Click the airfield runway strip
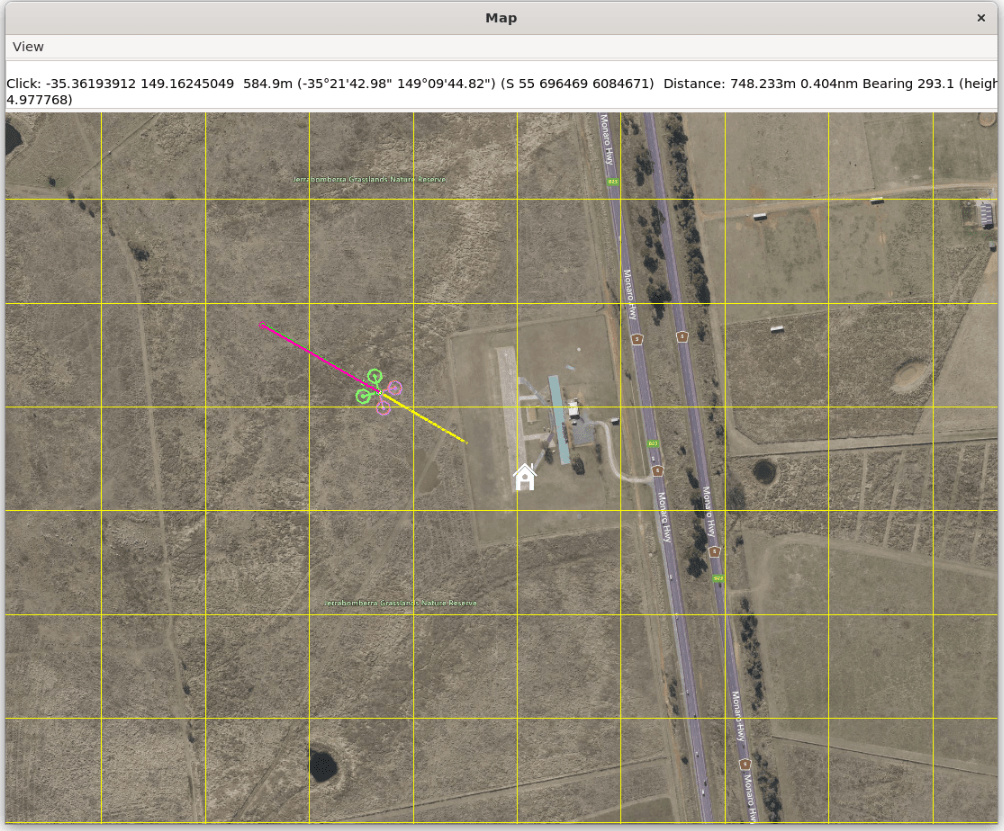Viewport: 1004px width, 831px height. (506, 400)
